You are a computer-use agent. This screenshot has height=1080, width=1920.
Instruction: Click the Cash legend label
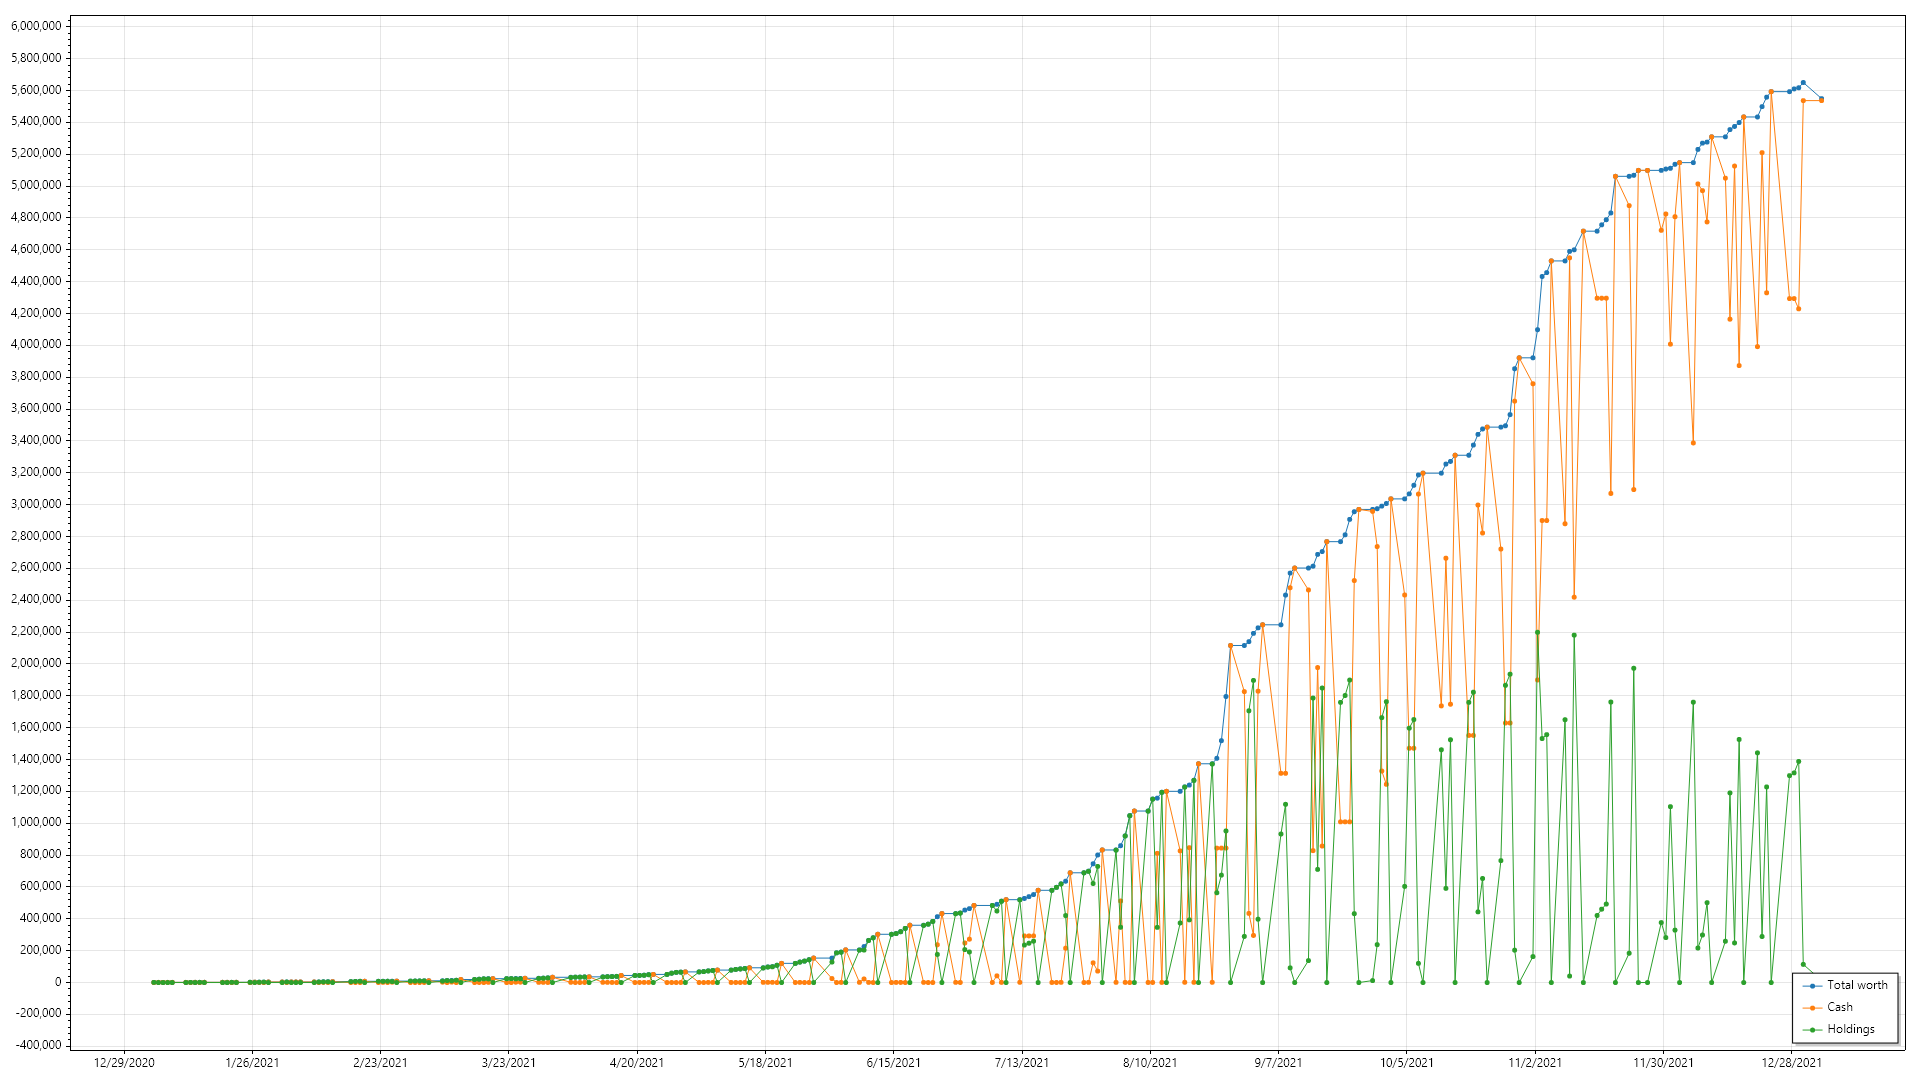[1839, 1007]
